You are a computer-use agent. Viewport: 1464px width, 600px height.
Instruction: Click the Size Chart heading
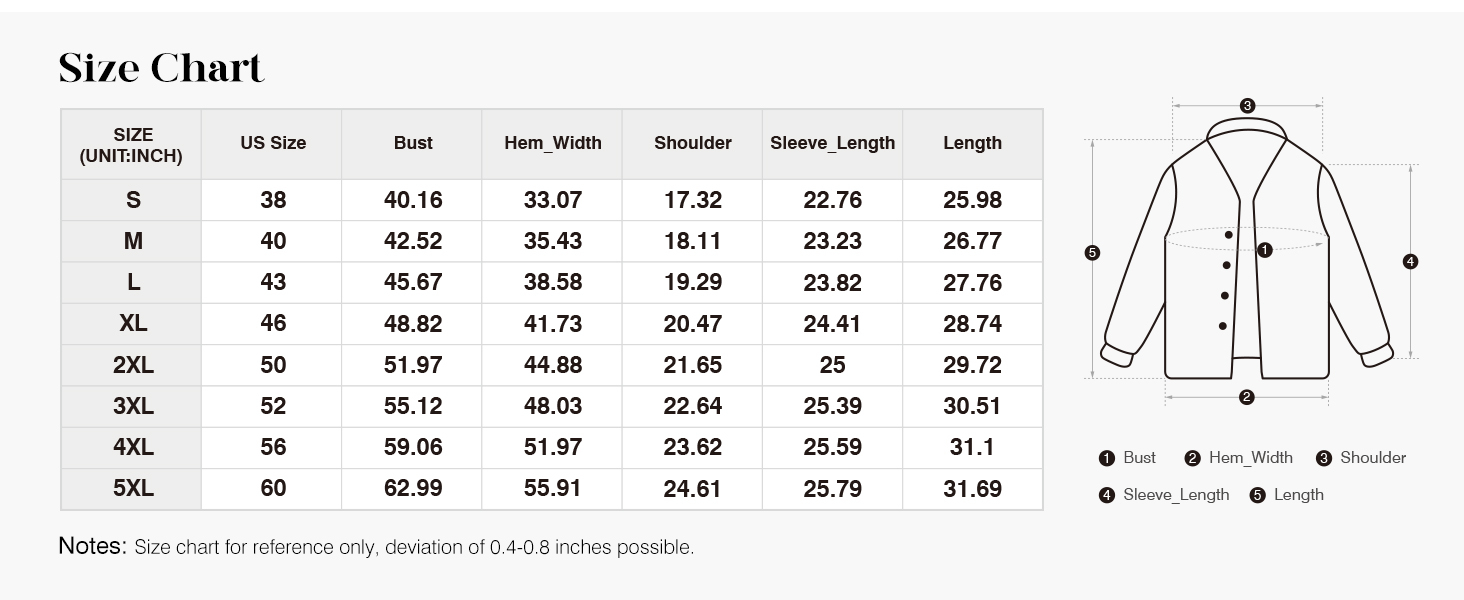pos(161,67)
